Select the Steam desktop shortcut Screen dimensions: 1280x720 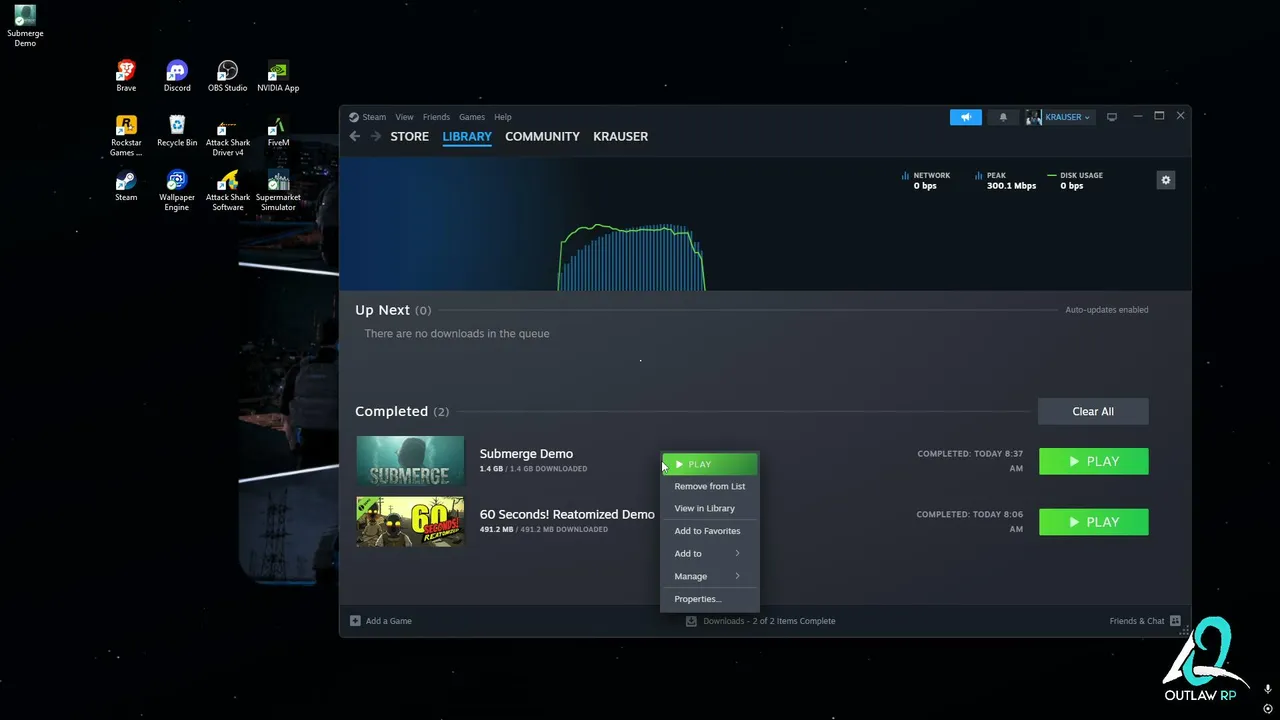point(126,186)
